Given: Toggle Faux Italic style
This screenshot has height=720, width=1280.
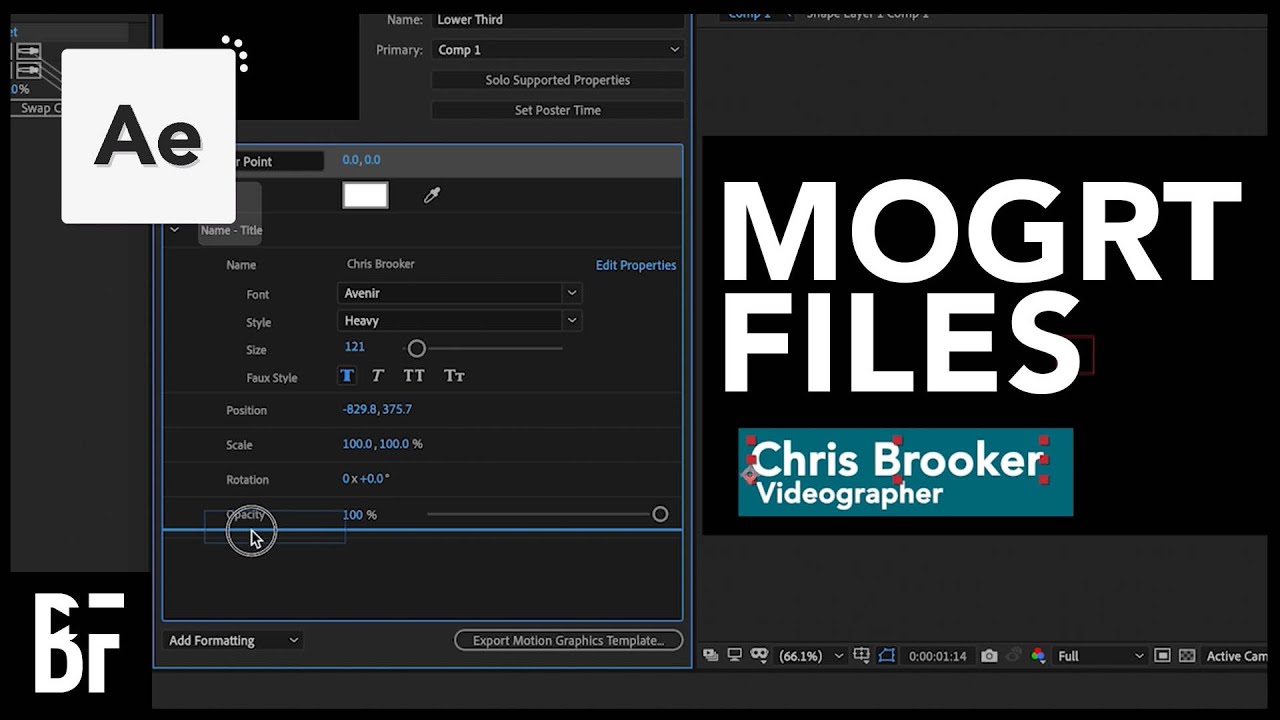Looking at the screenshot, I should click(378, 376).
